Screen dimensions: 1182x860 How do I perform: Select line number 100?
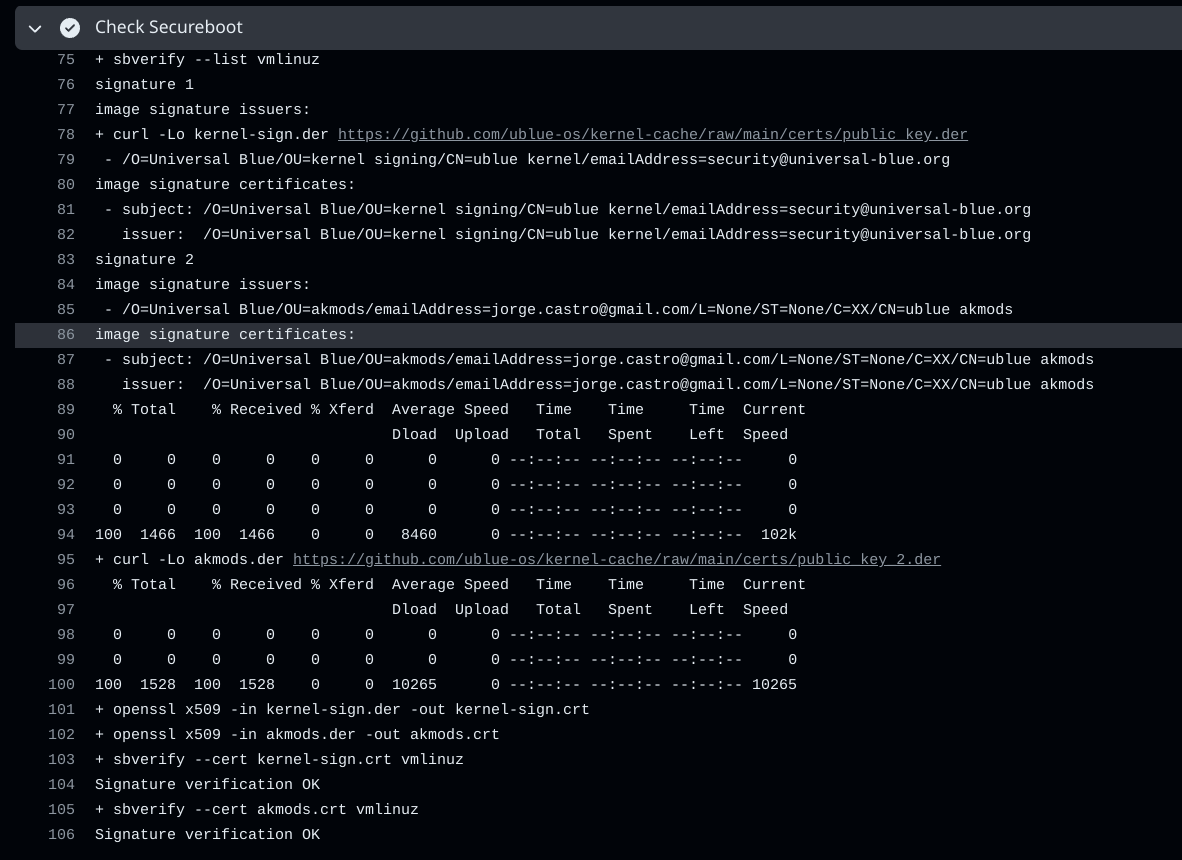tap(62, 684)
